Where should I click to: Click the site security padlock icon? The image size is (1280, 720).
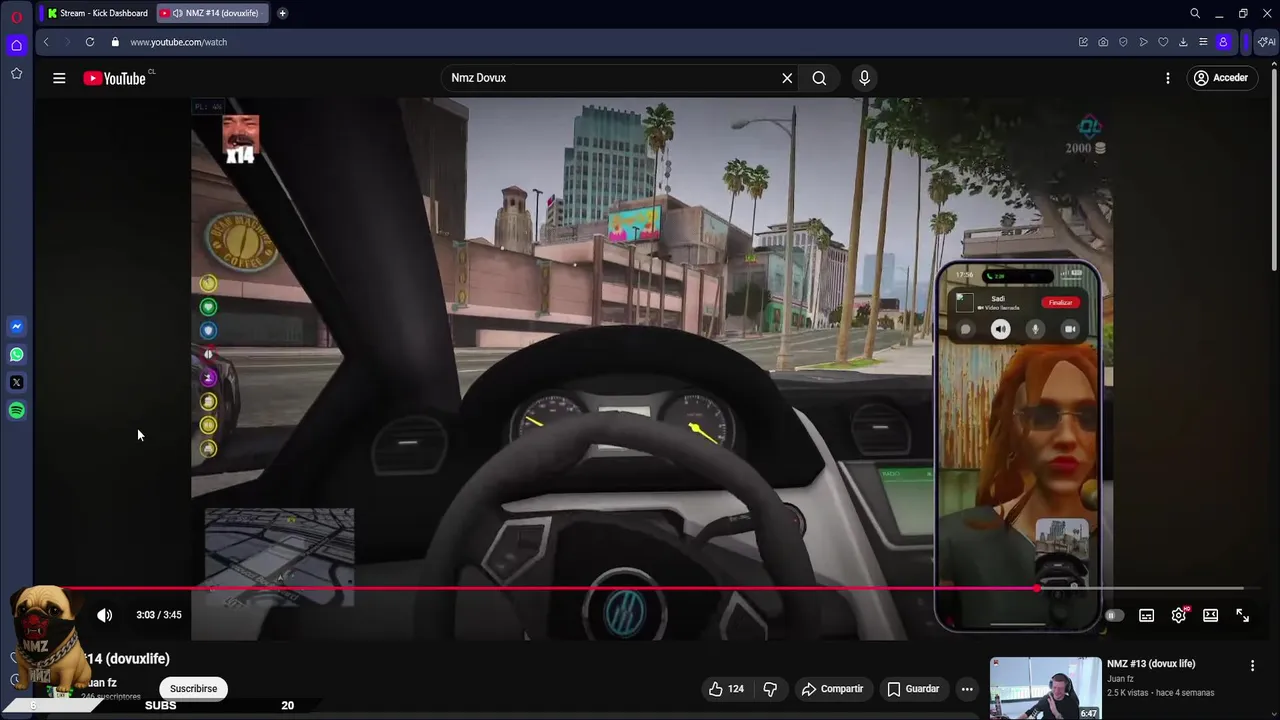click(115, 42)
